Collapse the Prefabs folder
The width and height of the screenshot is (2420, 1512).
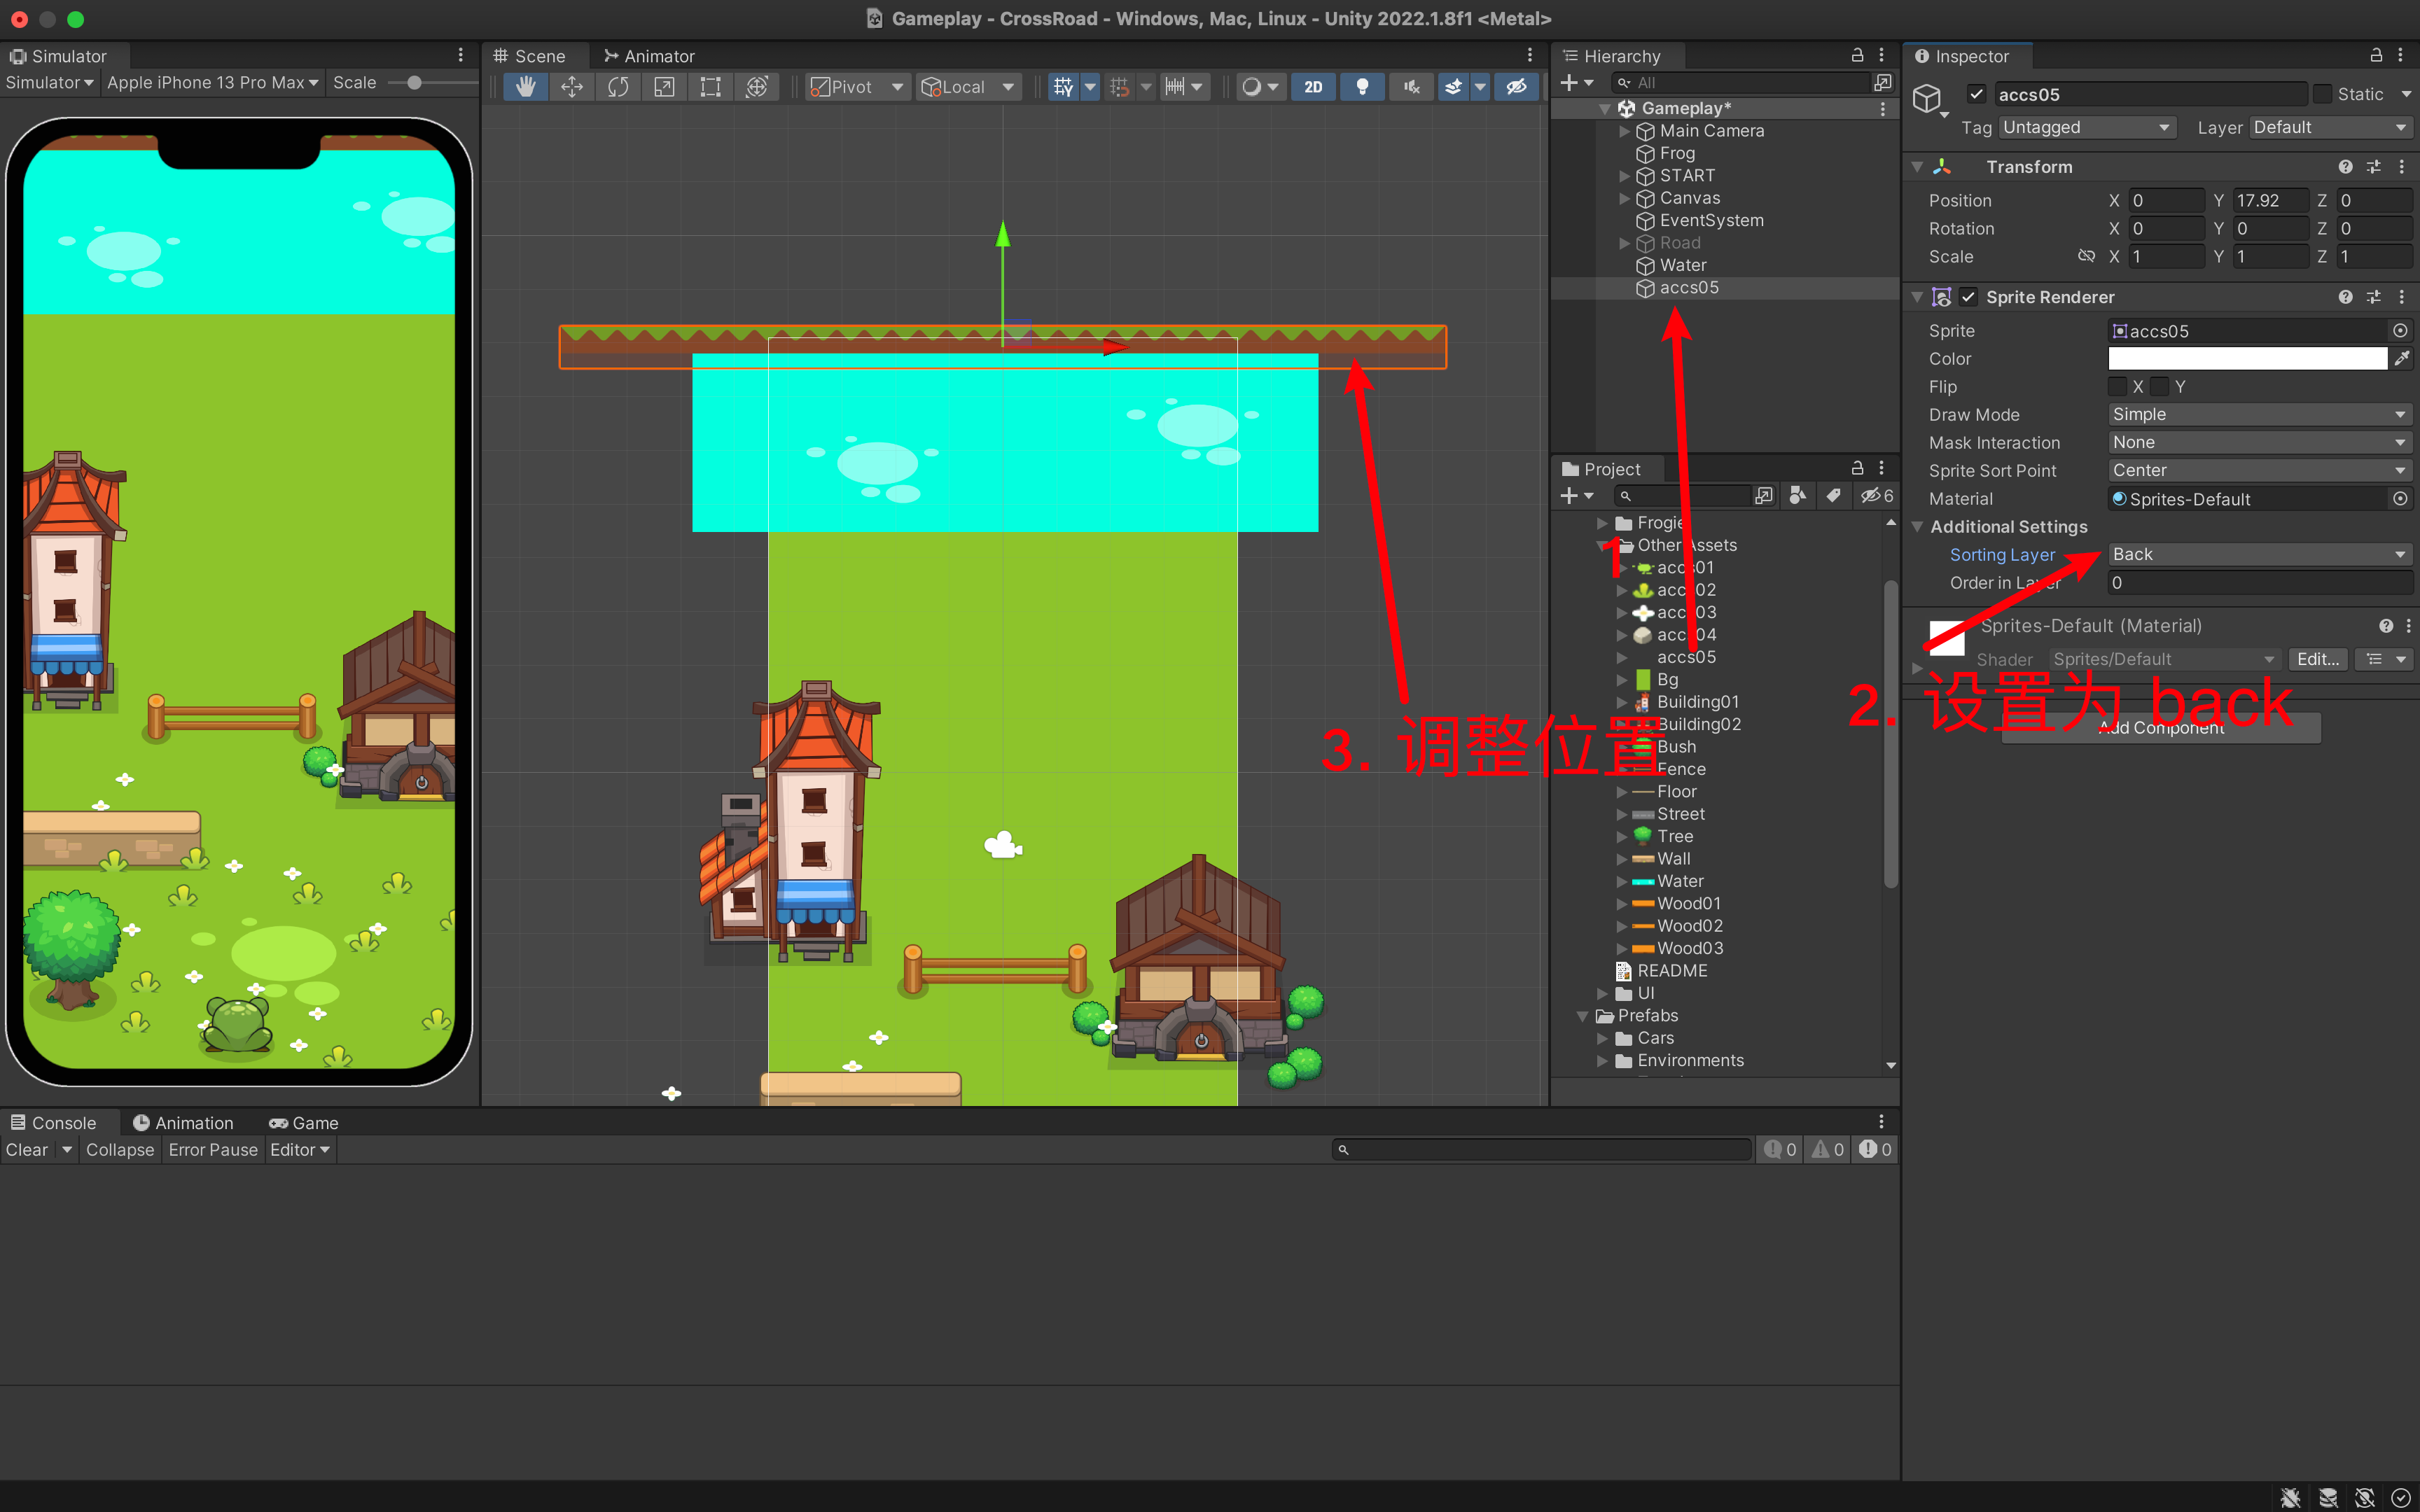click(x=1583, y=1016)
